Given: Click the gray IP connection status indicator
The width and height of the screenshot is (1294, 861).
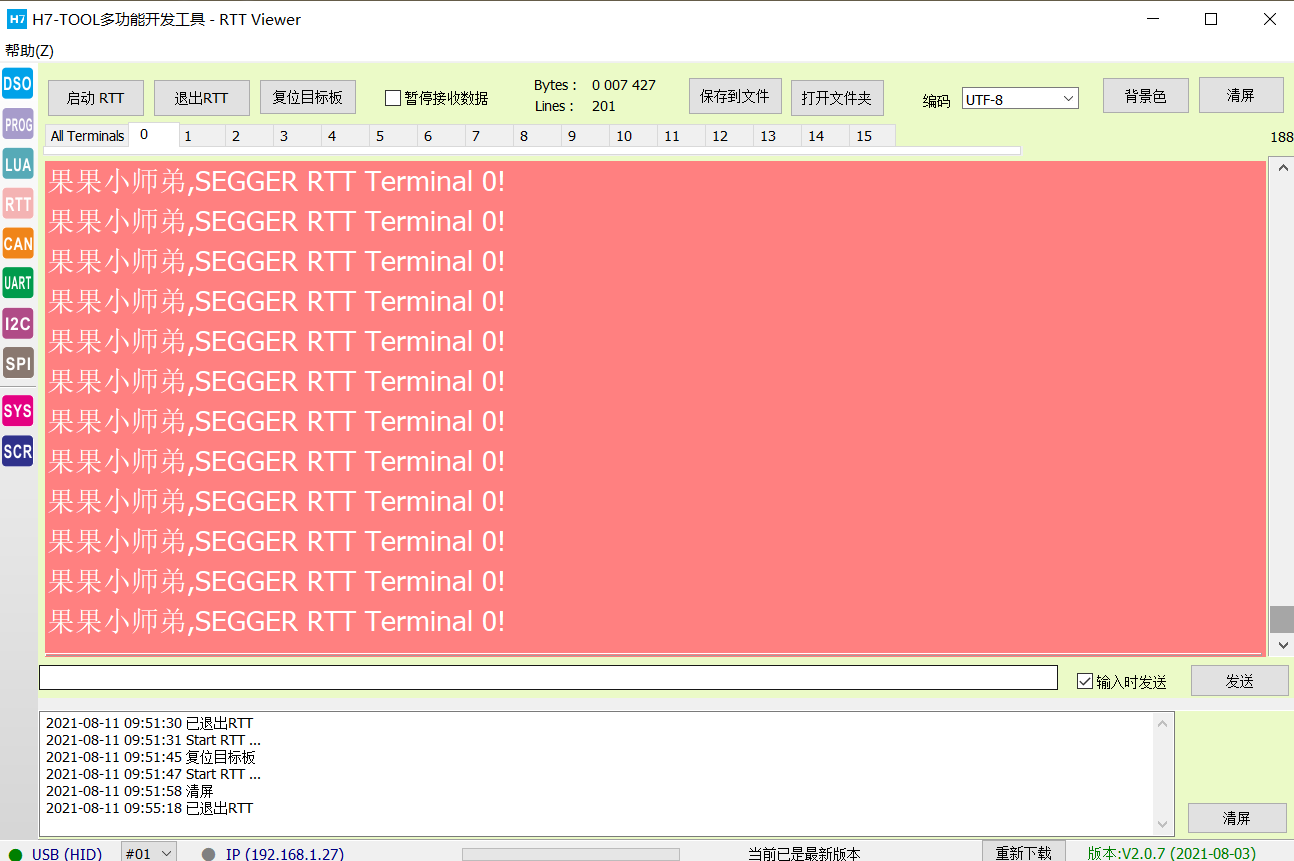Looking at the screenshot, I should click(208, 854).
